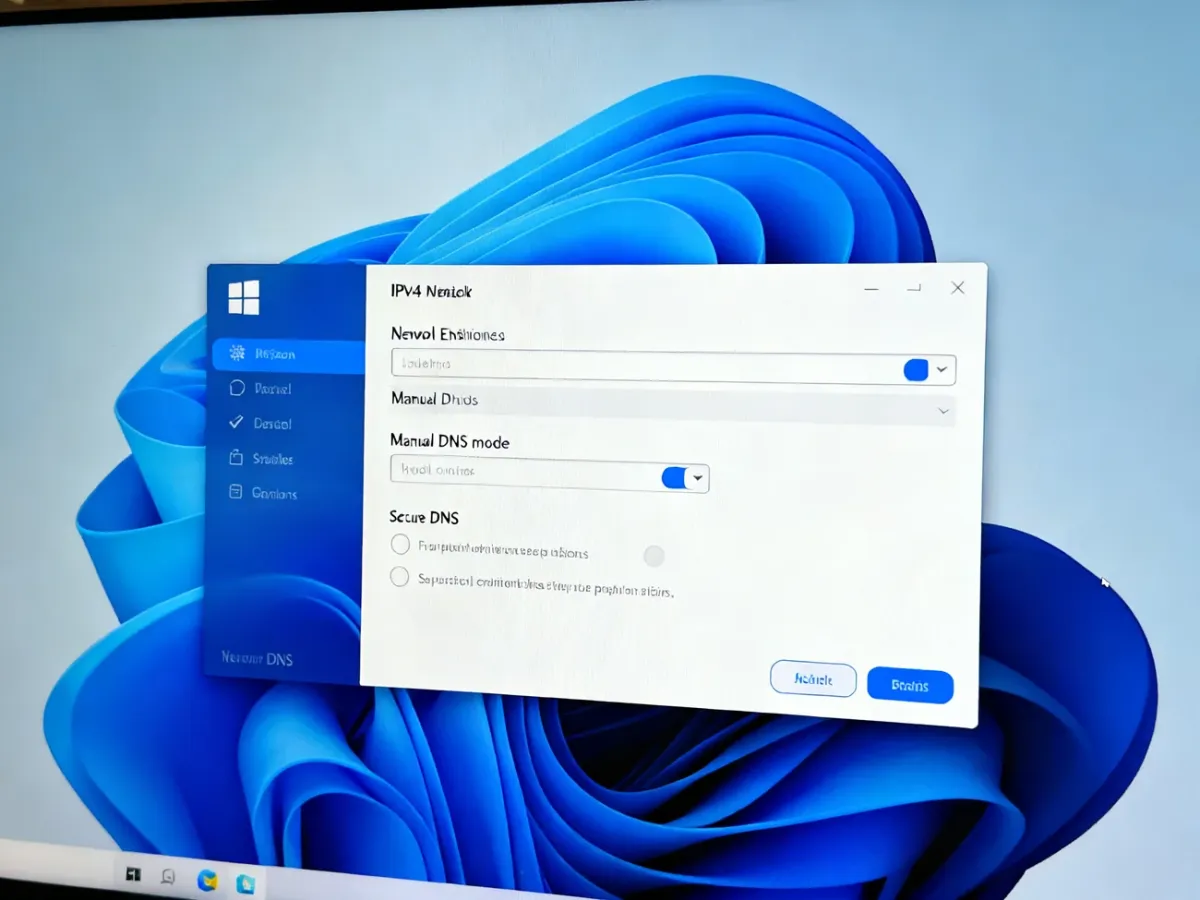Open the sidebar item with the checkmark icon

point(262,423)
